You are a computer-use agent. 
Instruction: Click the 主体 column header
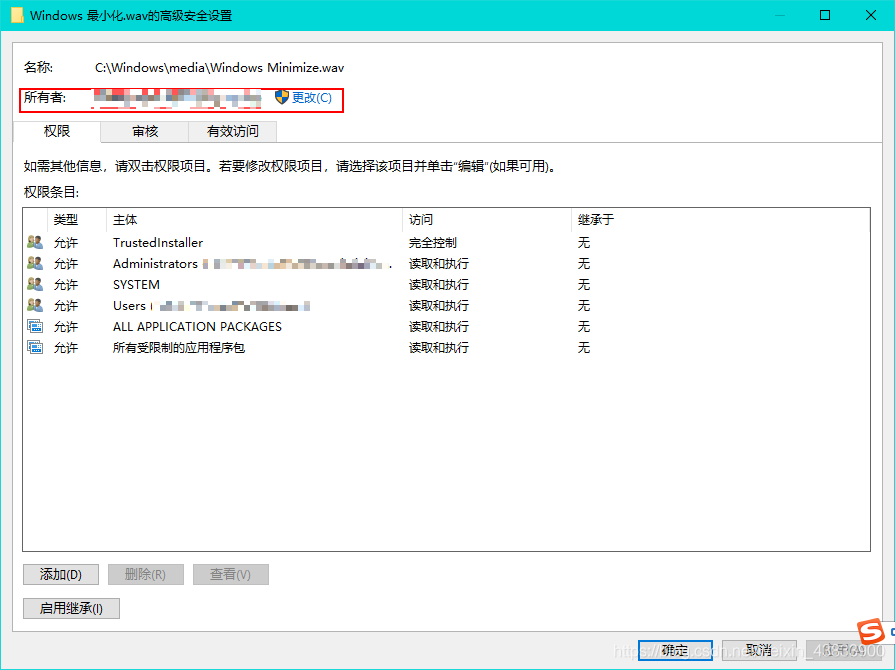pyautogui.click(x=254, y=220)
